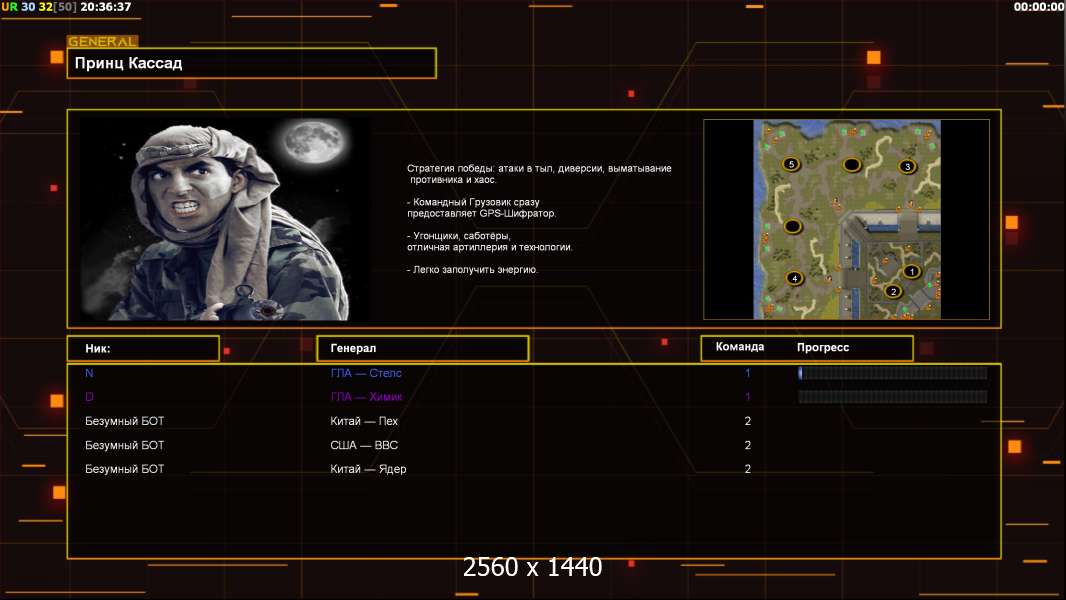
Task: Click the empty marker on map's left side
Action: [793, 227]
